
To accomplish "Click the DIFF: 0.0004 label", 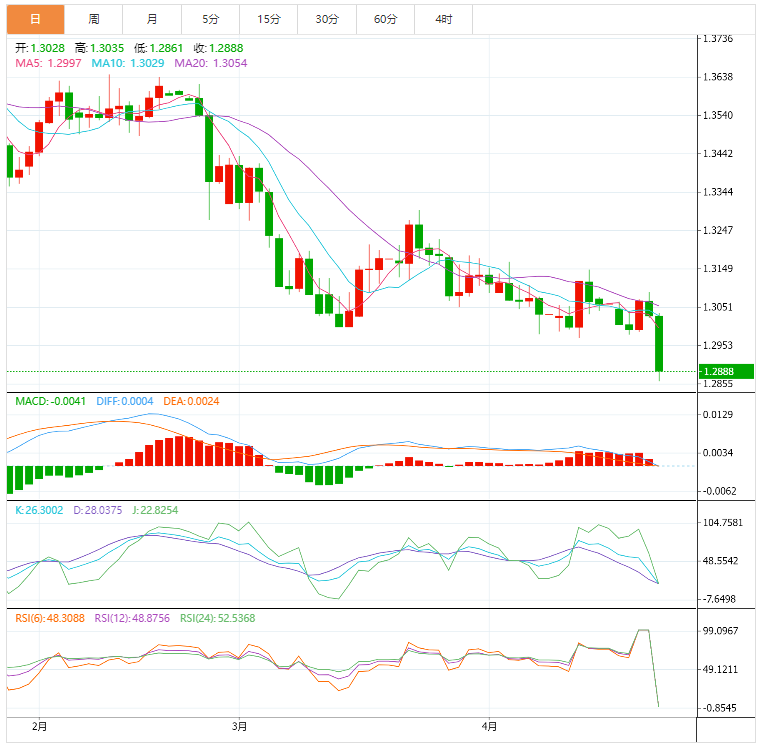I will coord(125,402).
